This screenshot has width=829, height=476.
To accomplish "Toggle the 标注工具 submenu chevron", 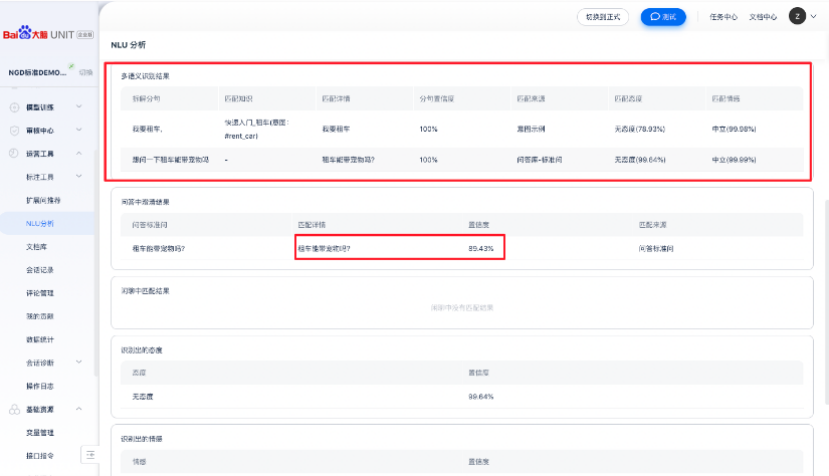I will point(79,177).
